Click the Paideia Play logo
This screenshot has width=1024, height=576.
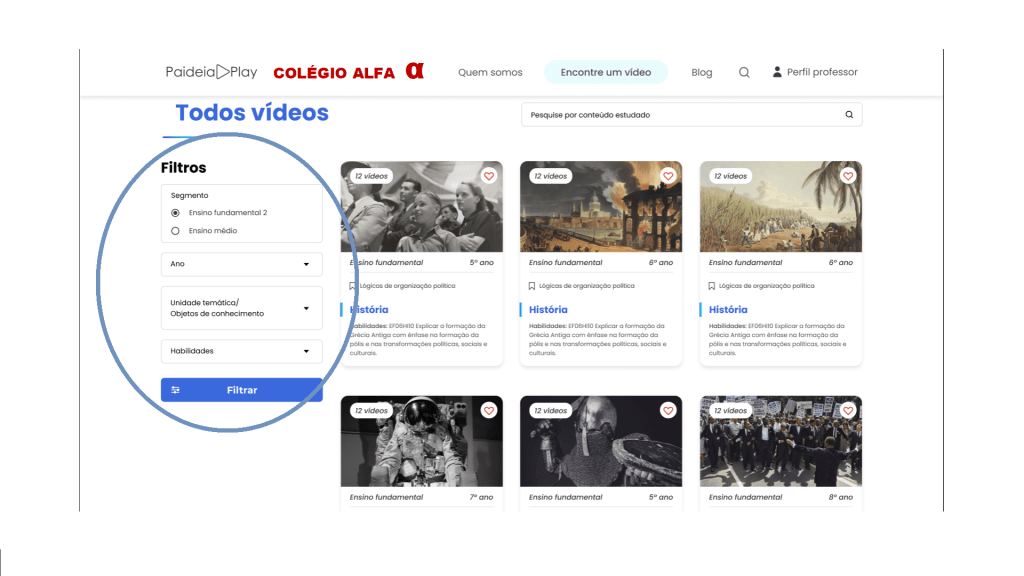[x=211, y=72]
